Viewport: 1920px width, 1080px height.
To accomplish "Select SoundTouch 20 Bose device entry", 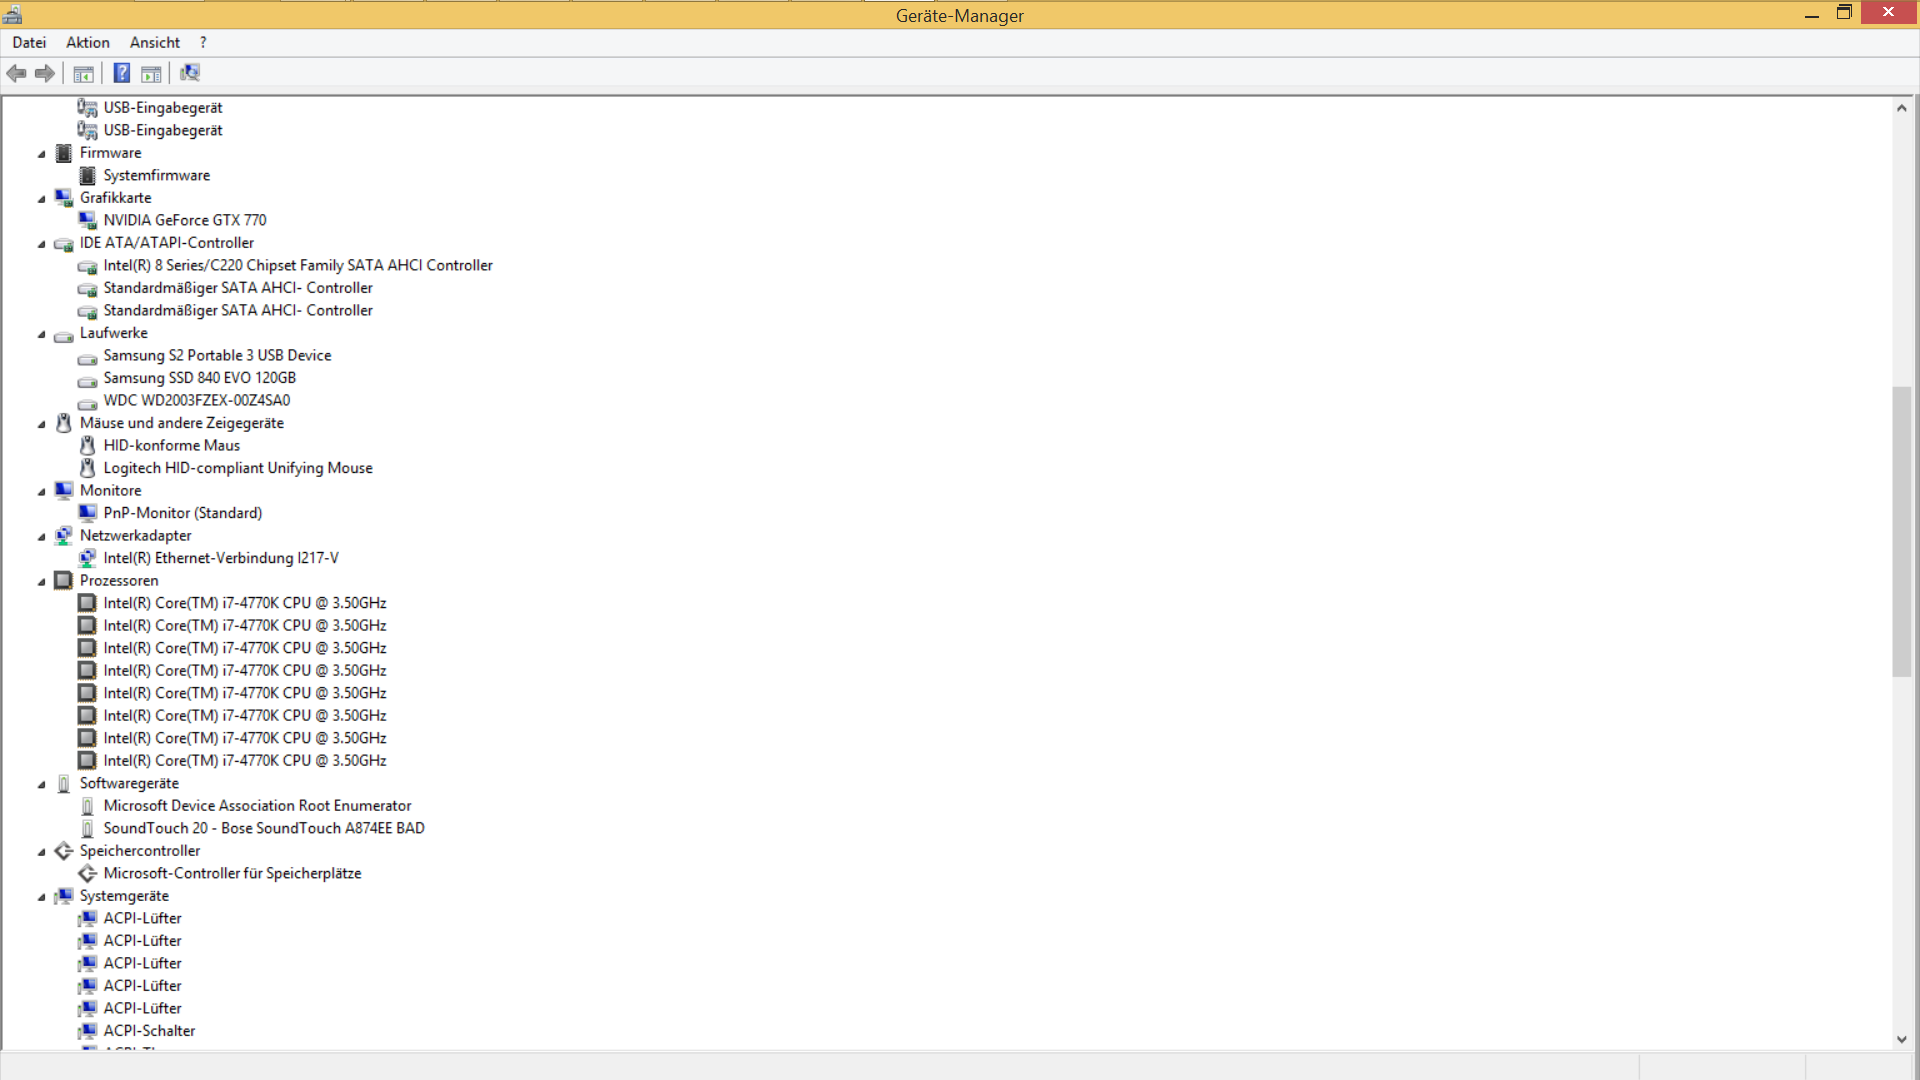I will tap(263, 828).
